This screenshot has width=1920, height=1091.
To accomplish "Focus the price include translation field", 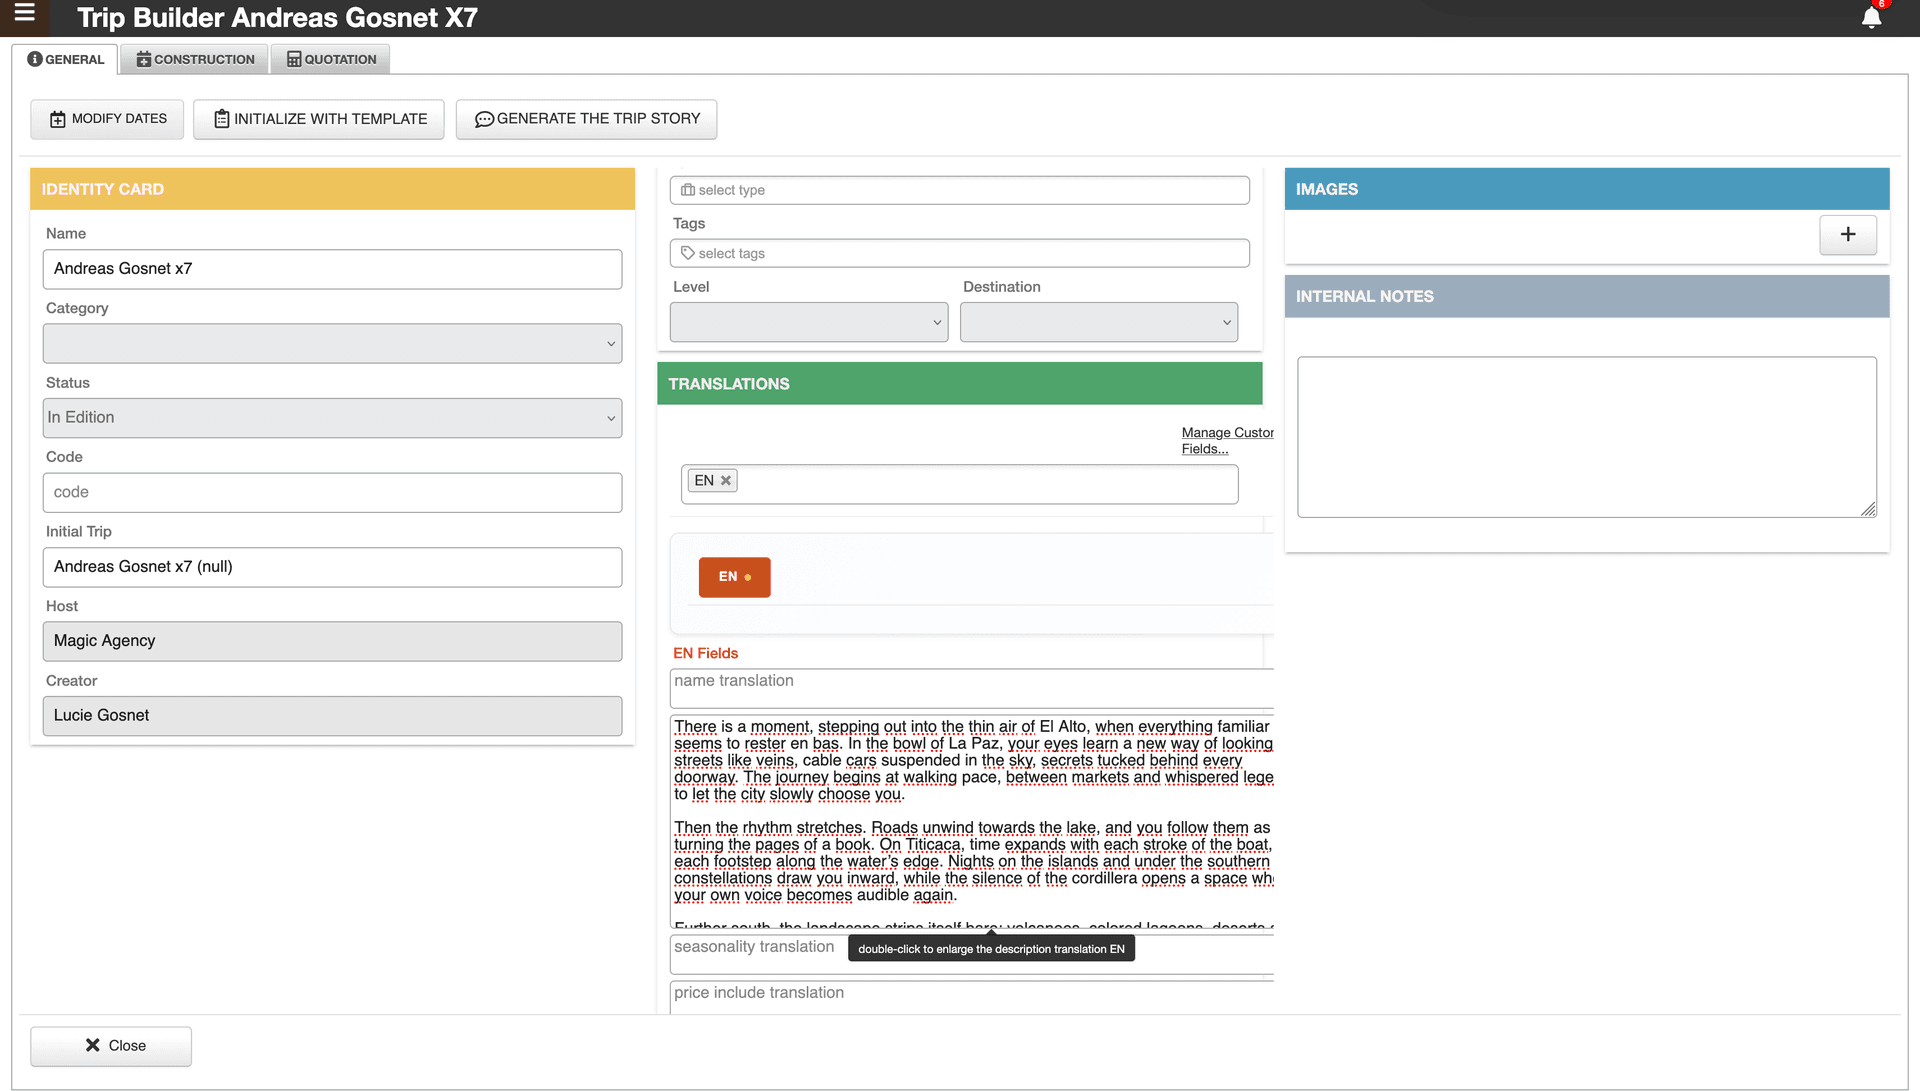I will point(971,997).
